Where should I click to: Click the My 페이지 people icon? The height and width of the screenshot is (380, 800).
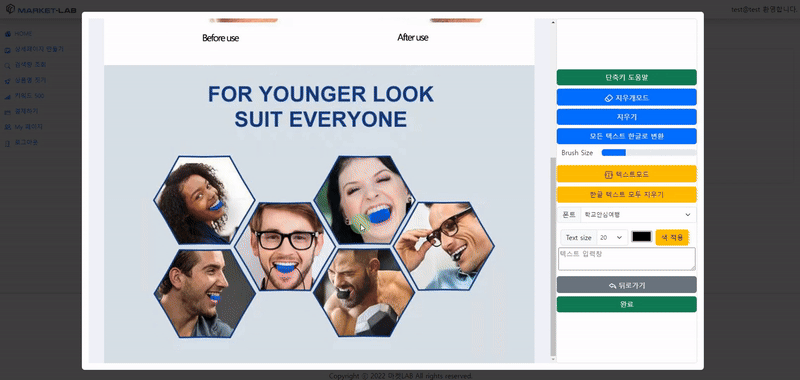8,127
